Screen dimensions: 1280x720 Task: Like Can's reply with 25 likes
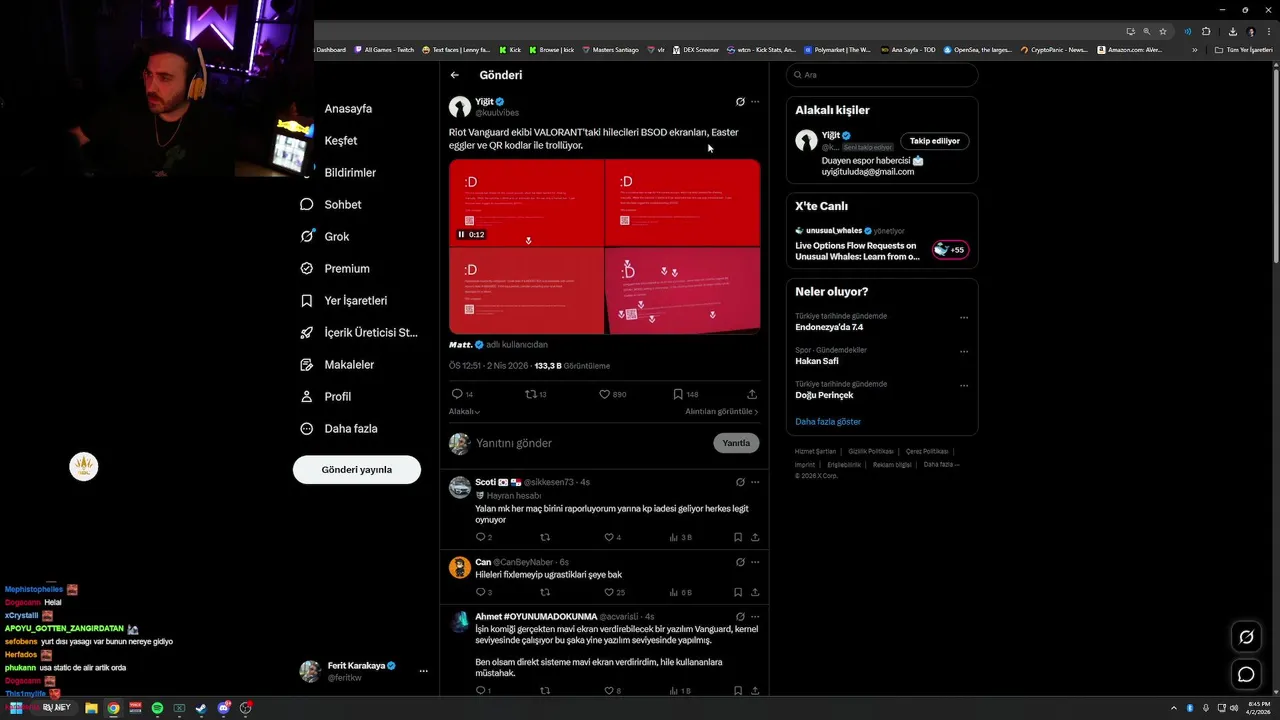pos(609,592)
